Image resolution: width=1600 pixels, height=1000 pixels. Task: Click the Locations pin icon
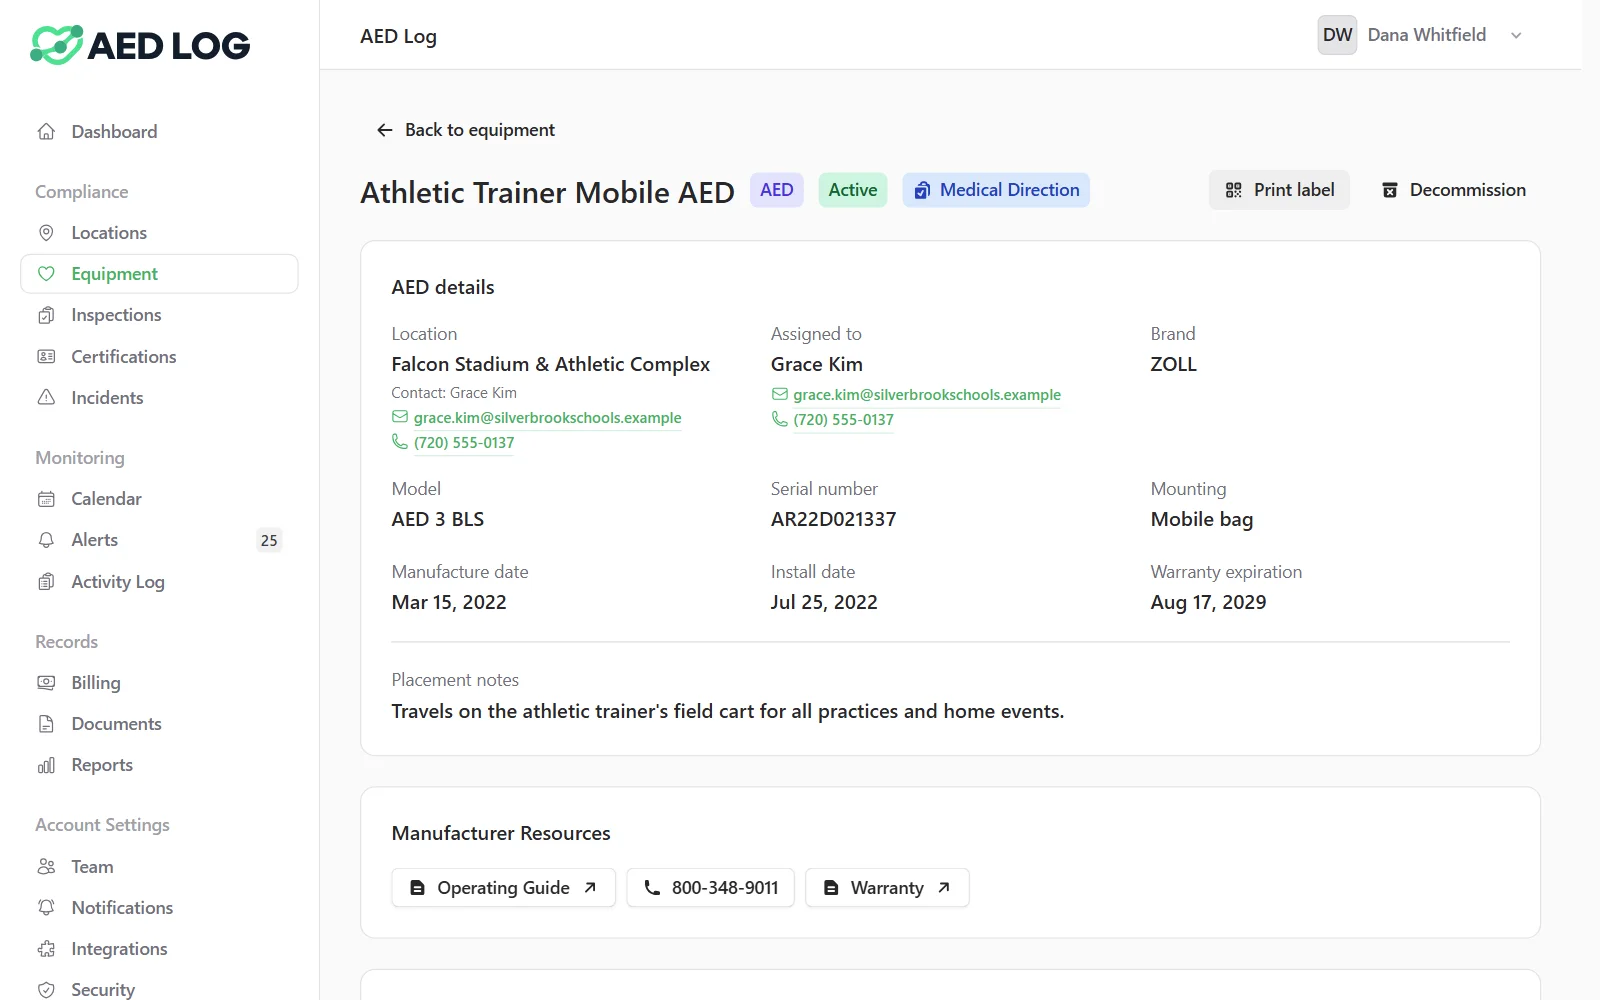pyautogui.click(x=46, y=233)
